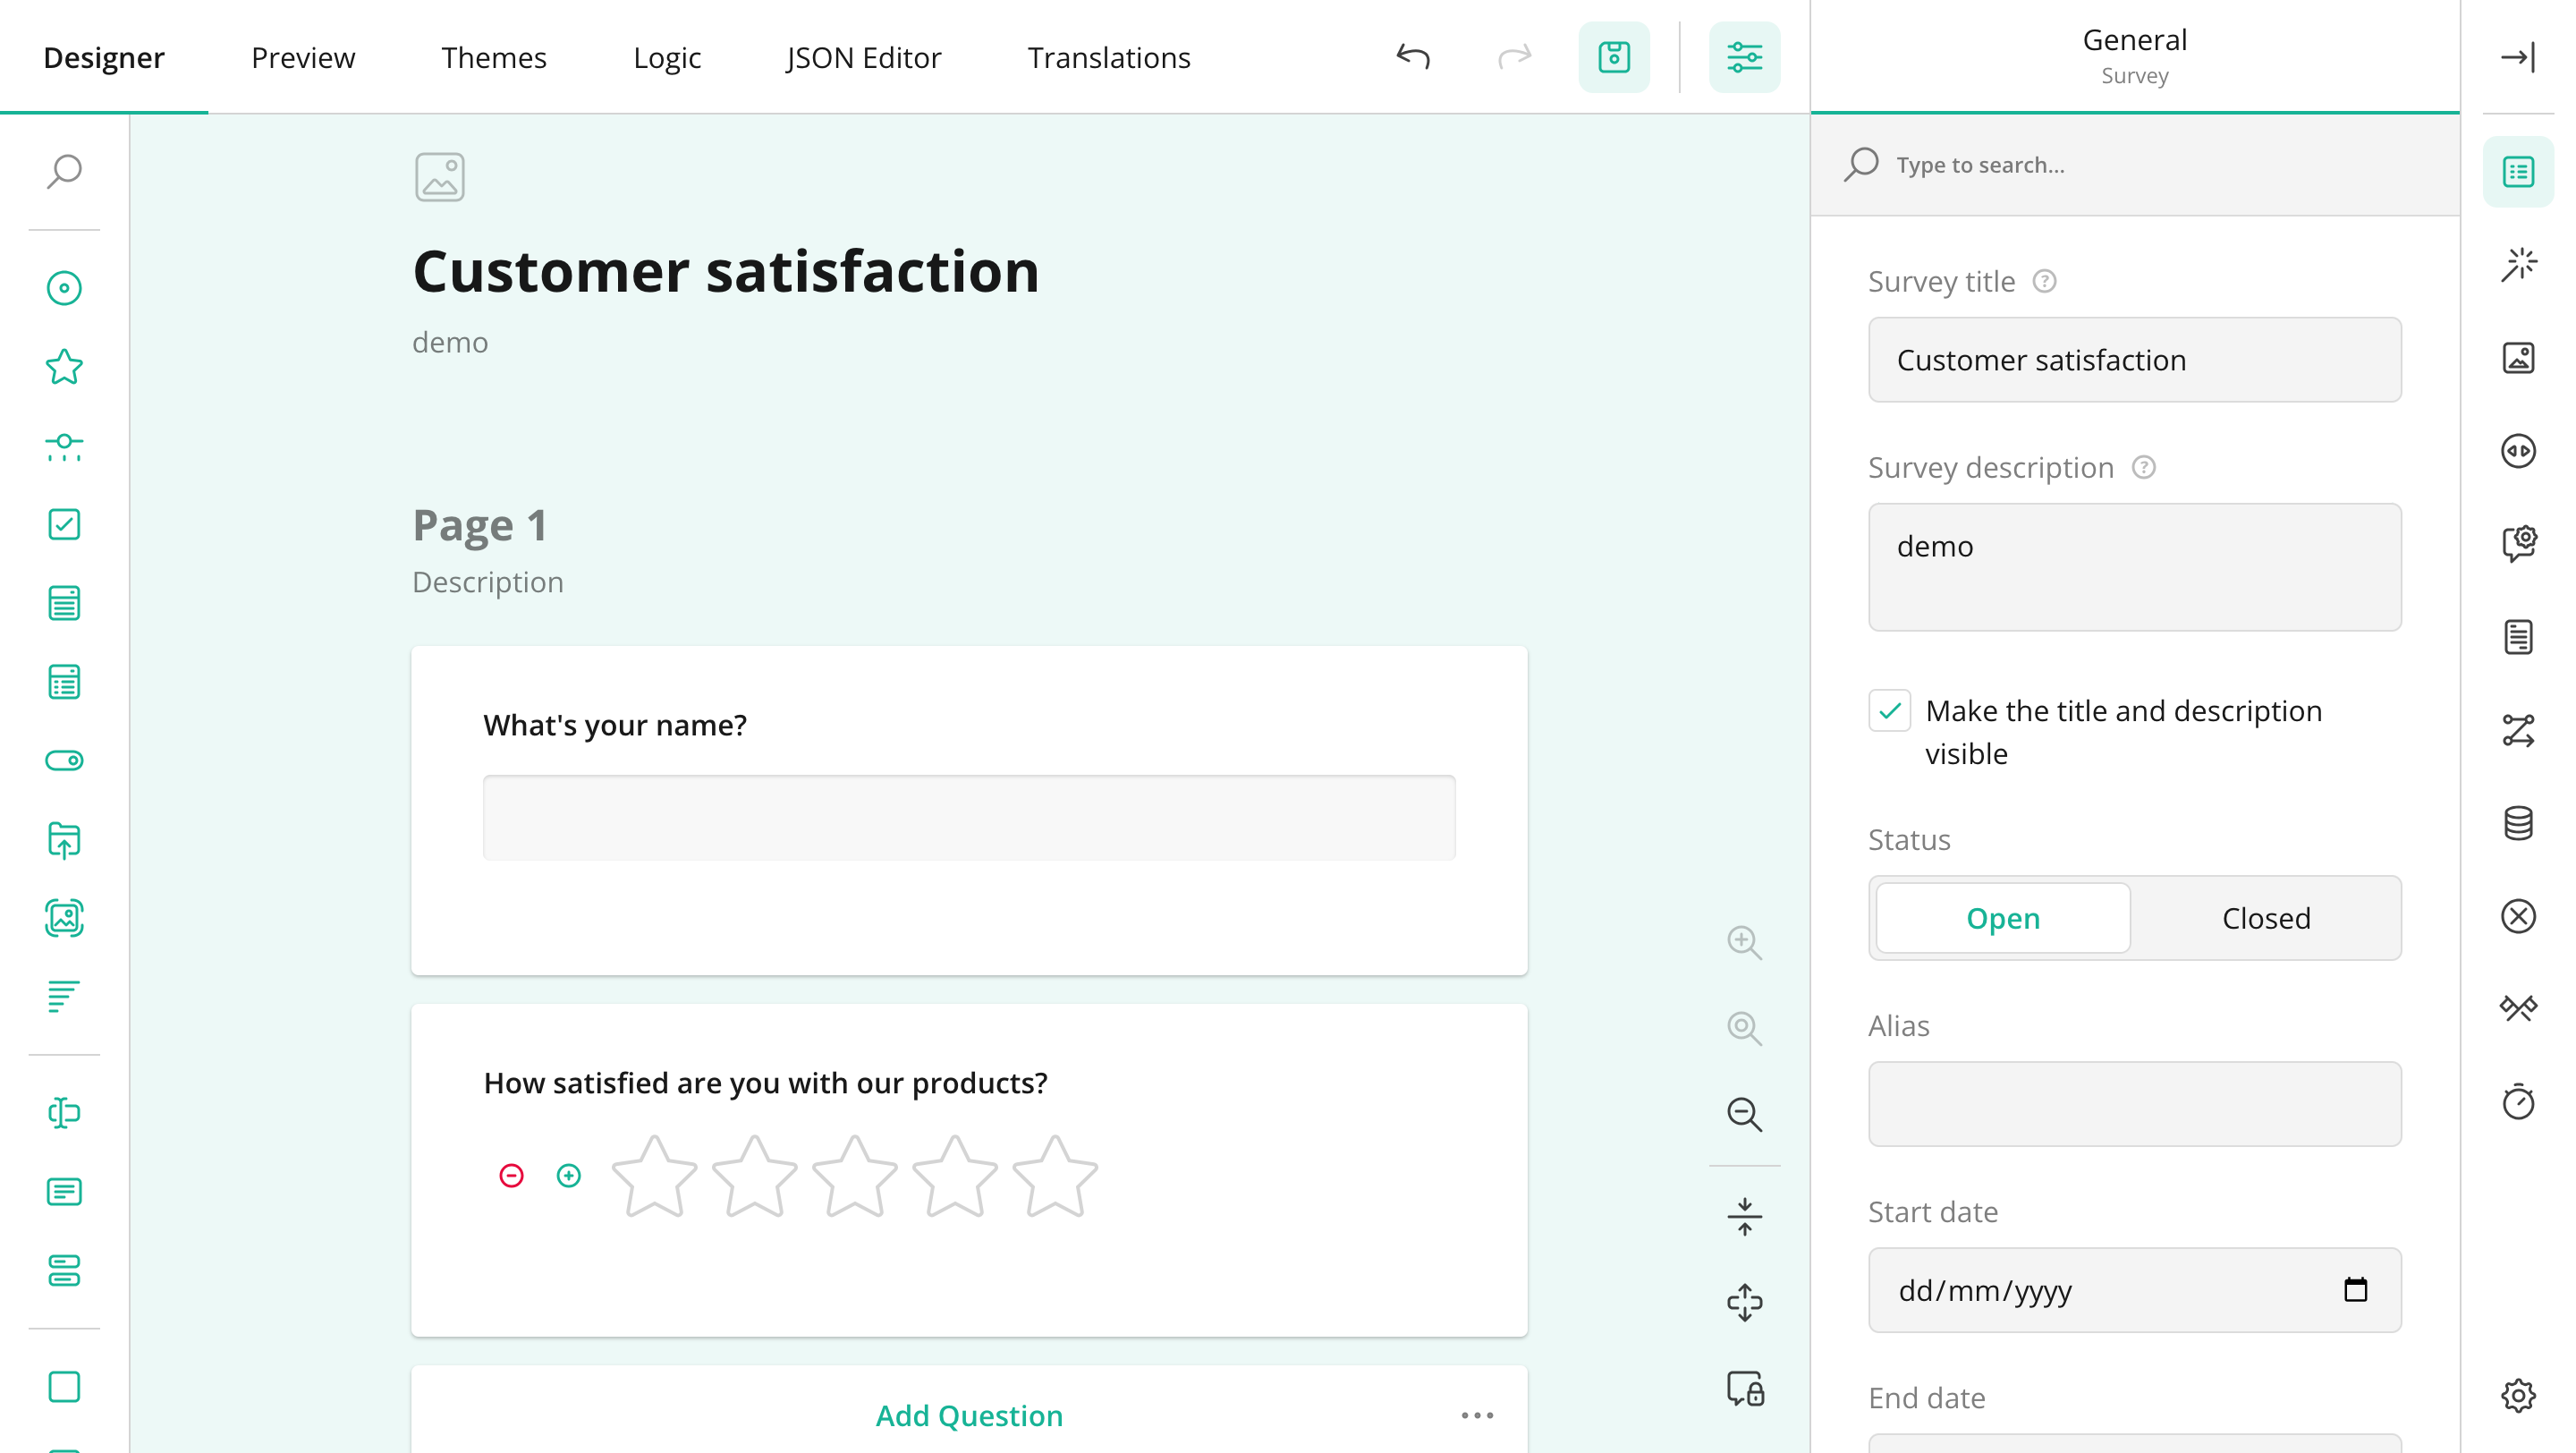Select the checkbox question toolbox icon
The width and height of the screenshot is (2576, 1453).
click(64, 524)
